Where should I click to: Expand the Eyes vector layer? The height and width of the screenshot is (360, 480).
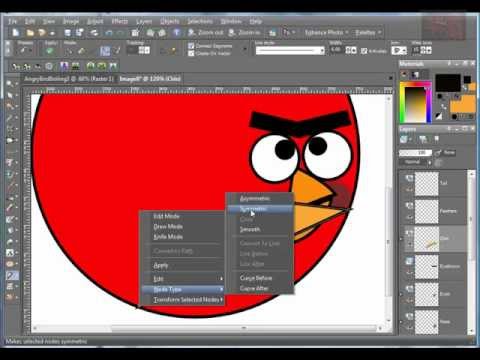tap(402, 295)
